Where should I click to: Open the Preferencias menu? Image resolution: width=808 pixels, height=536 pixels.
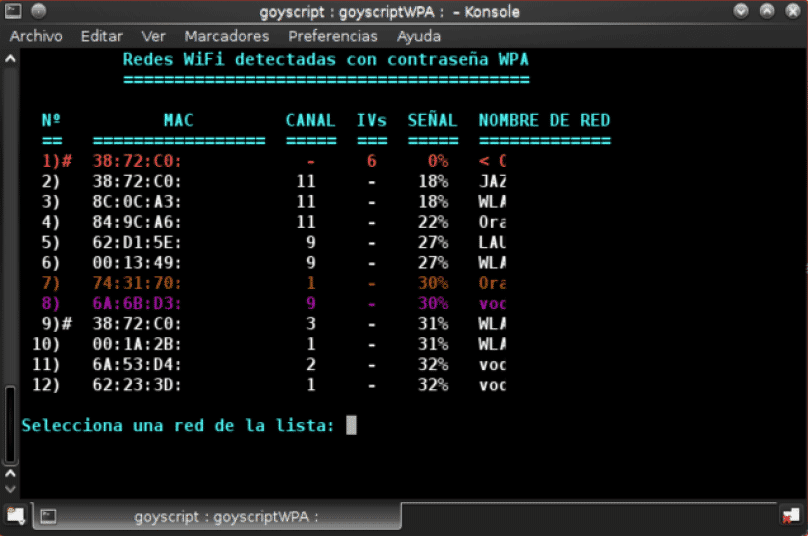point(332,36)
